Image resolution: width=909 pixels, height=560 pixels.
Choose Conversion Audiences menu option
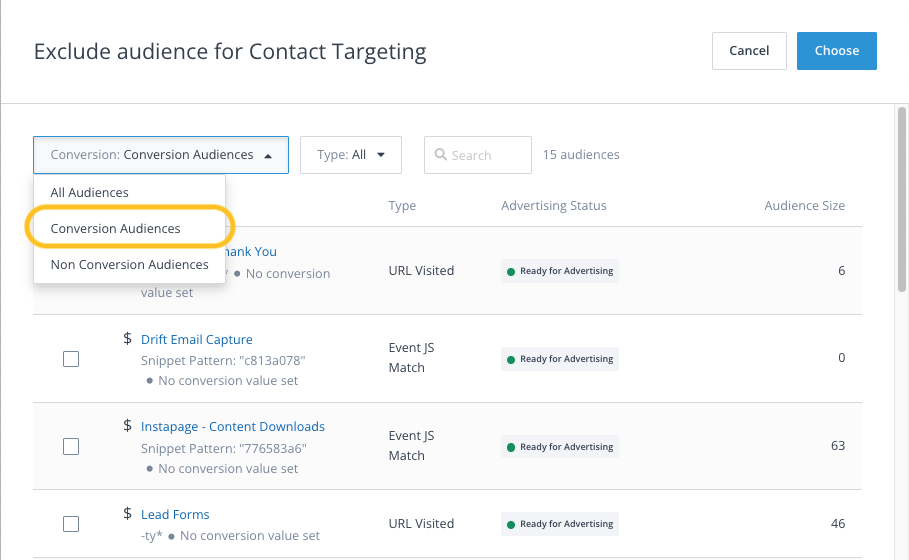pyautogui.click(x=116, y=228)
